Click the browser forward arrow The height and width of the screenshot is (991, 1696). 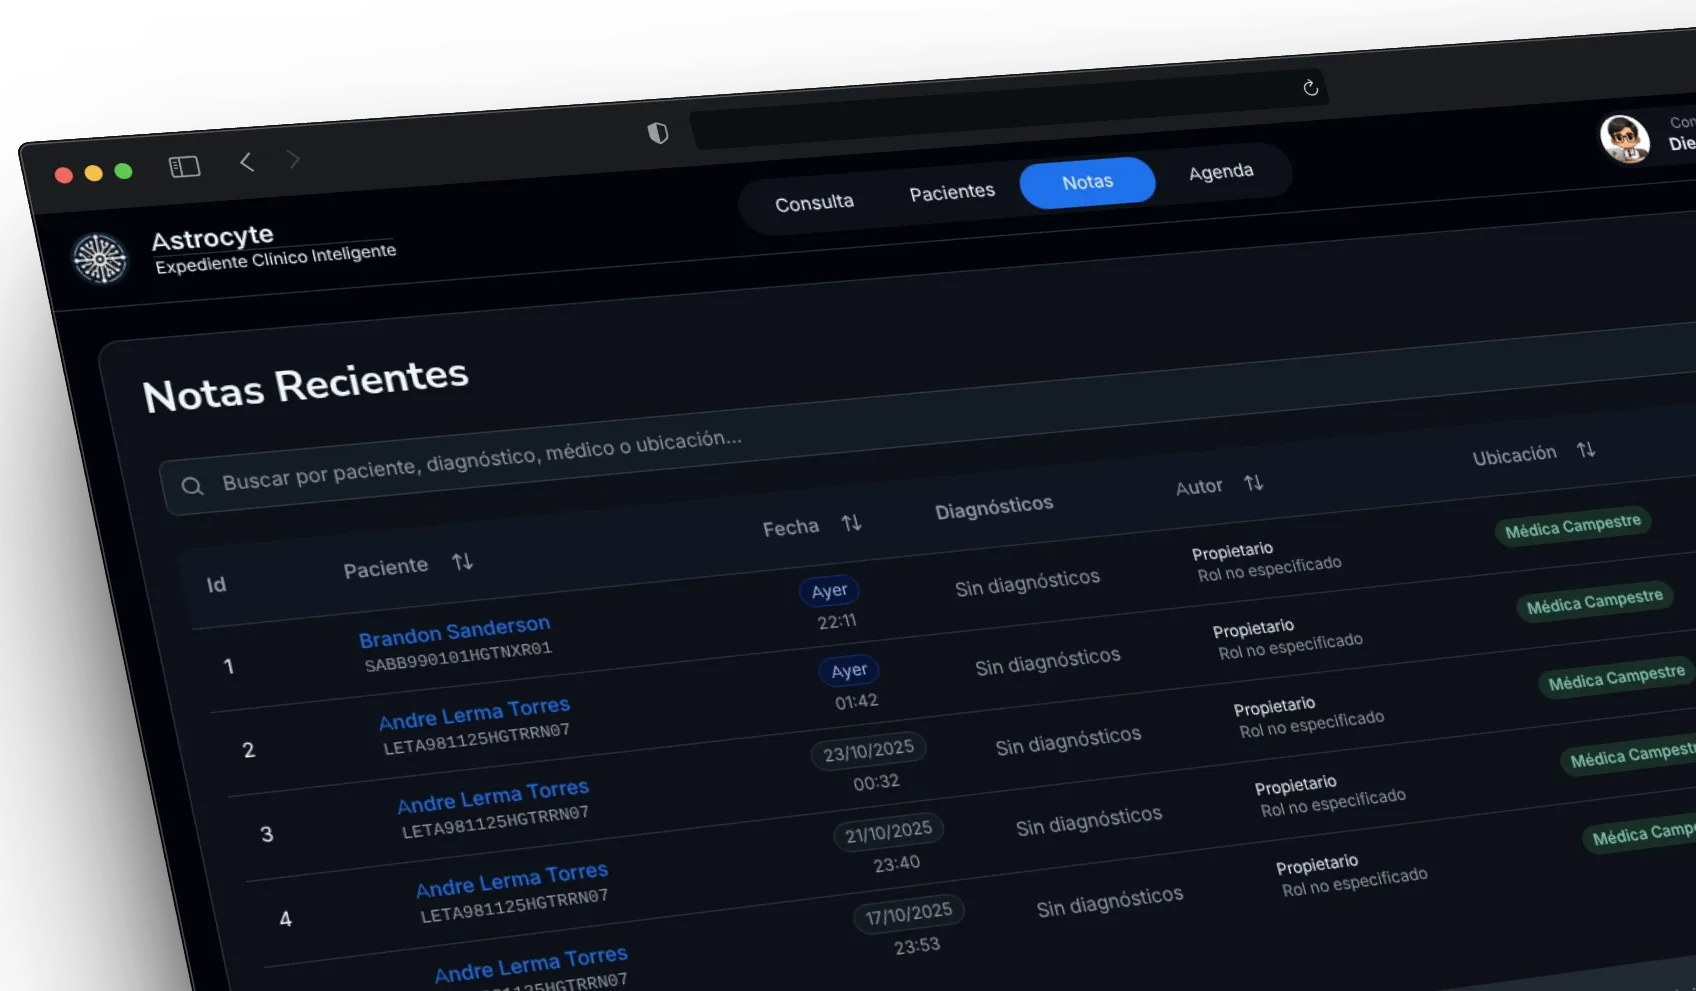click(293, 159)
